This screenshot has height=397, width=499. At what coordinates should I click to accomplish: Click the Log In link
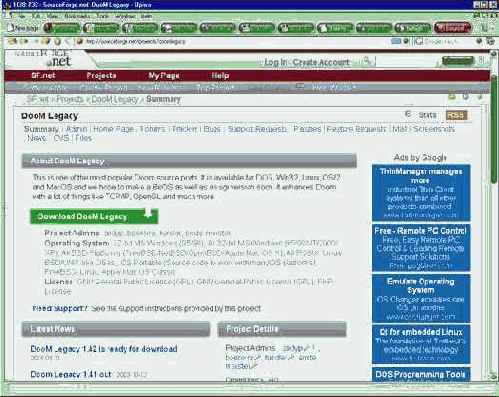pyautogui.click(x=275, y=62)
